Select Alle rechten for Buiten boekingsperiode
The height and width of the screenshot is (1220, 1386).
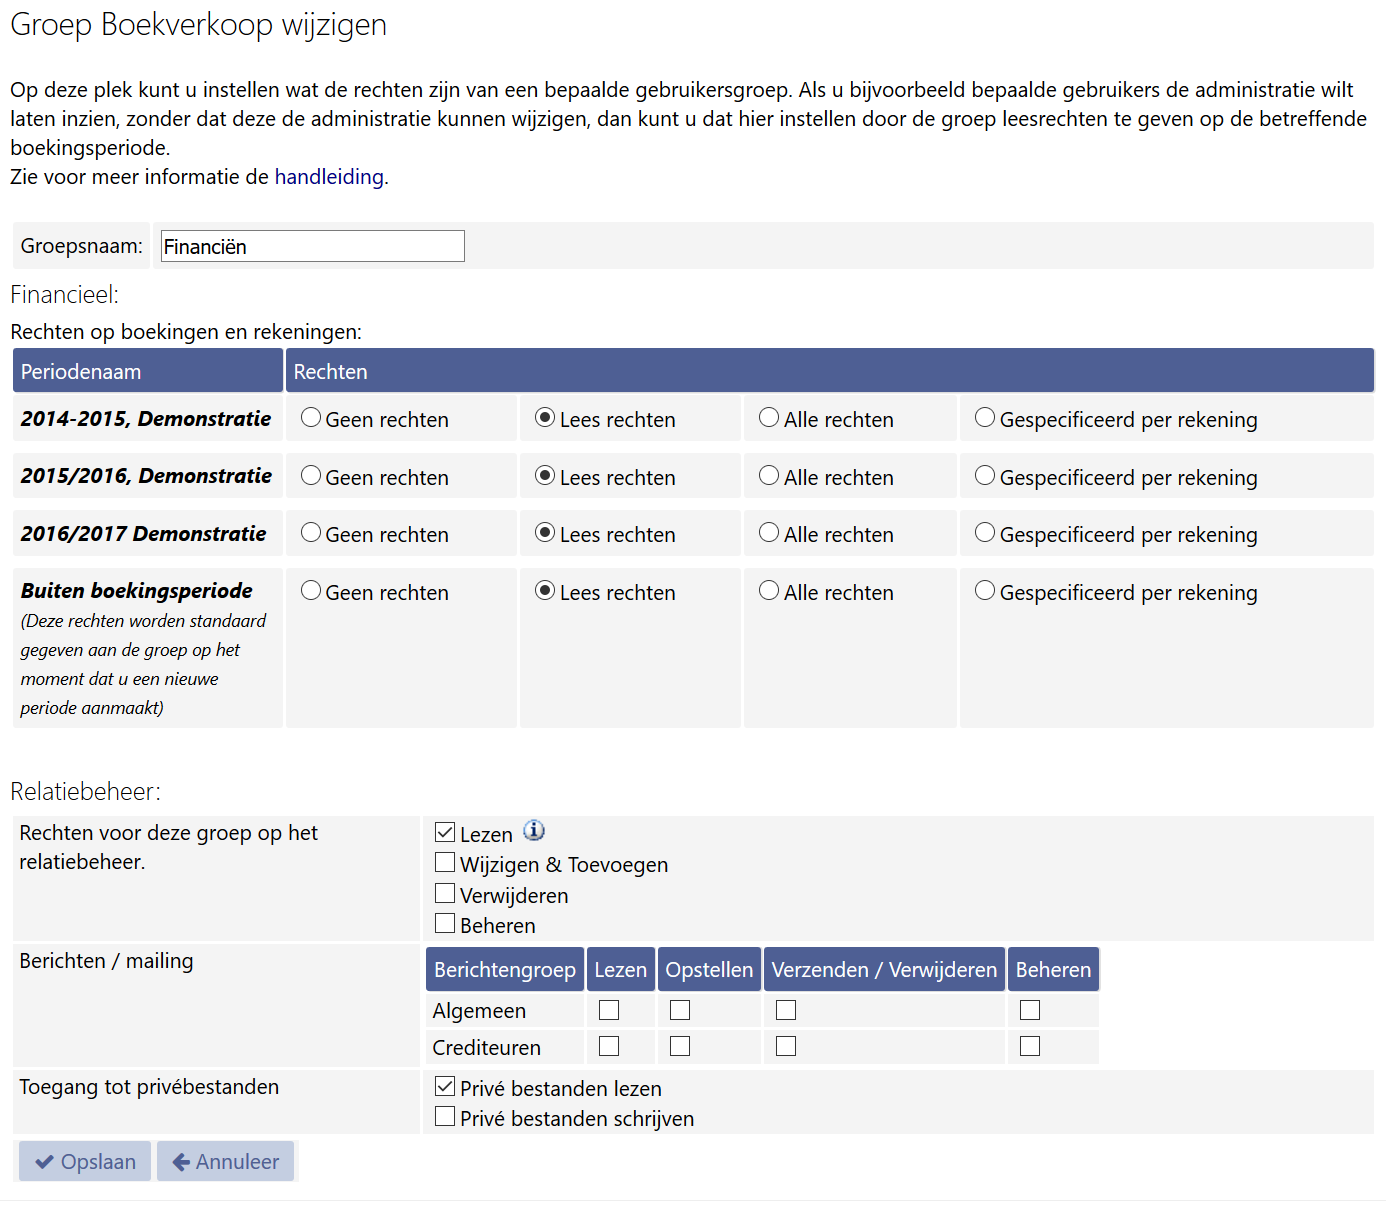tap(769, 591)
